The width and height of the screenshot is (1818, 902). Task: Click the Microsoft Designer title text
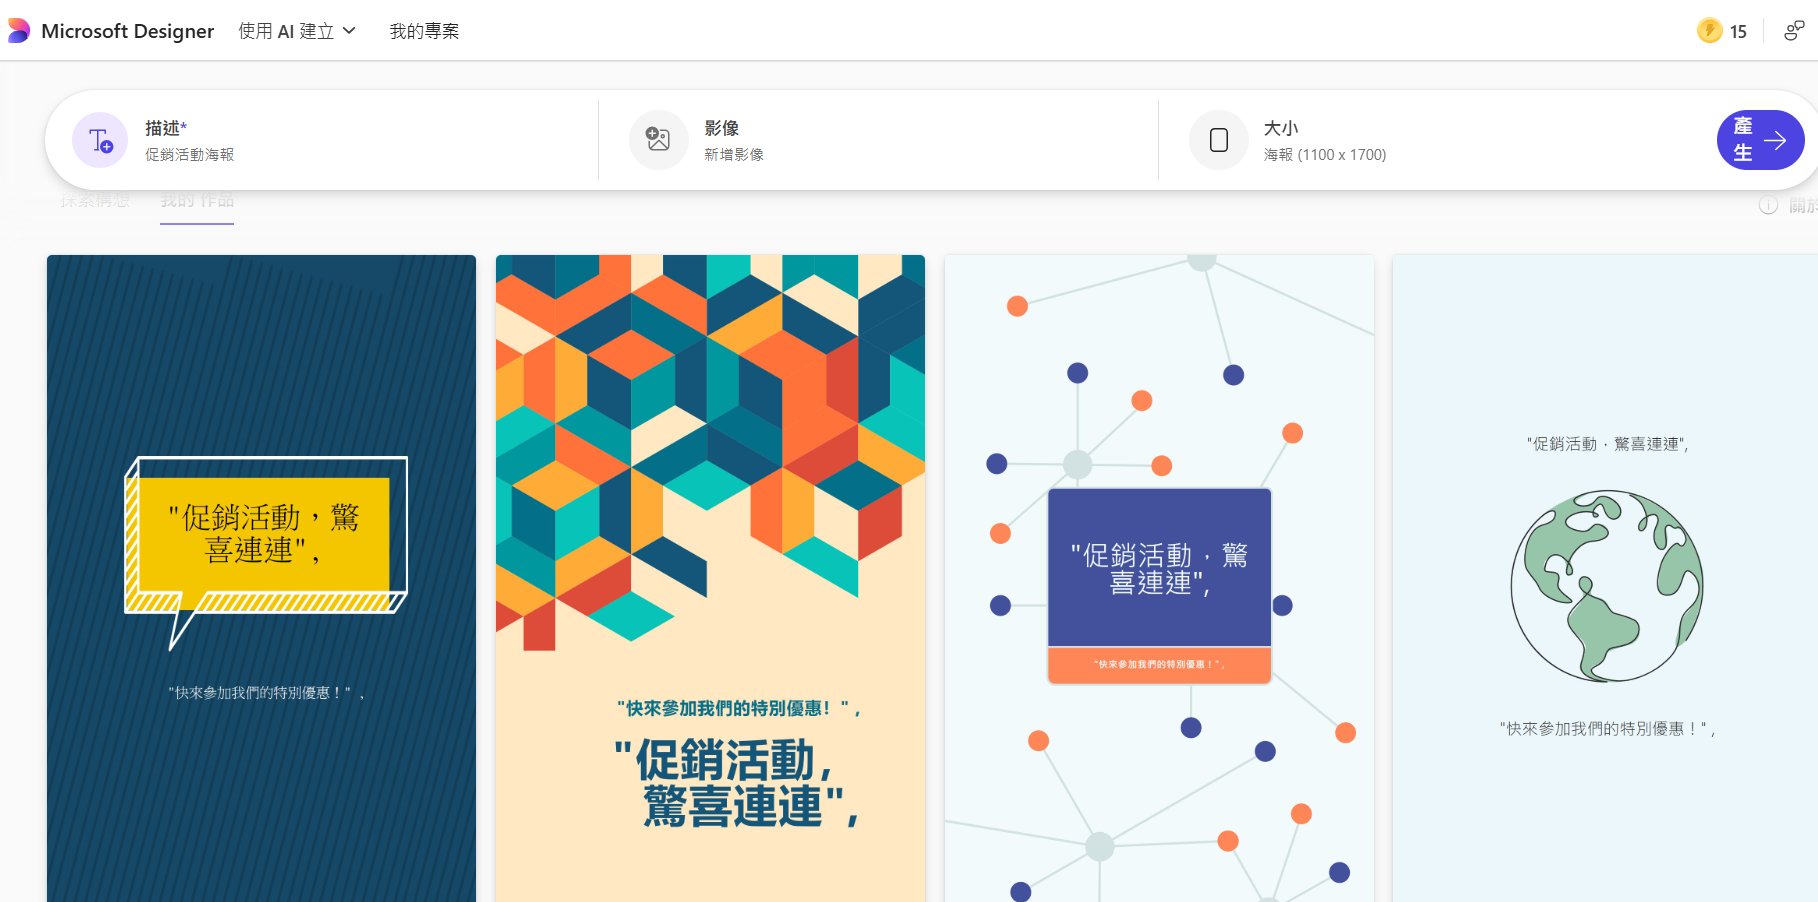pyautogui.click(x=128, y=31)
